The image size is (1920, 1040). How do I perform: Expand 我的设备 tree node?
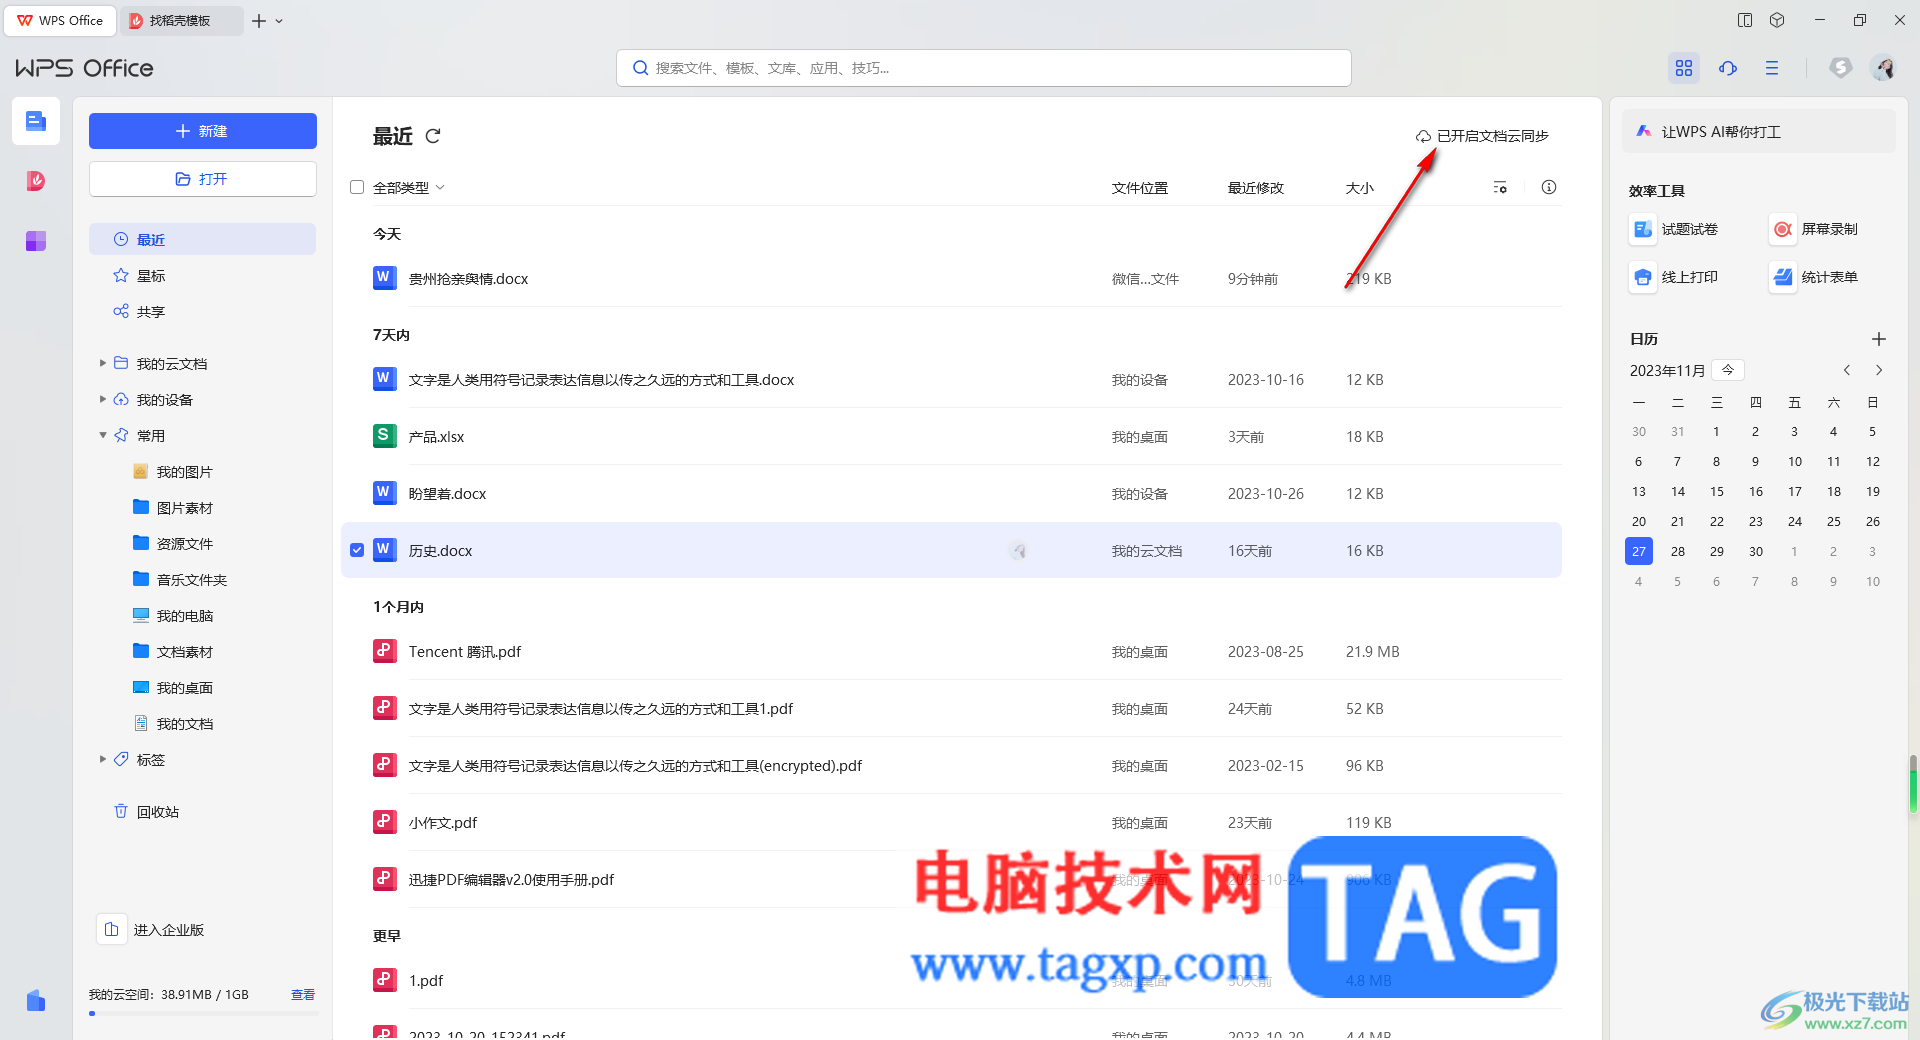102,400
